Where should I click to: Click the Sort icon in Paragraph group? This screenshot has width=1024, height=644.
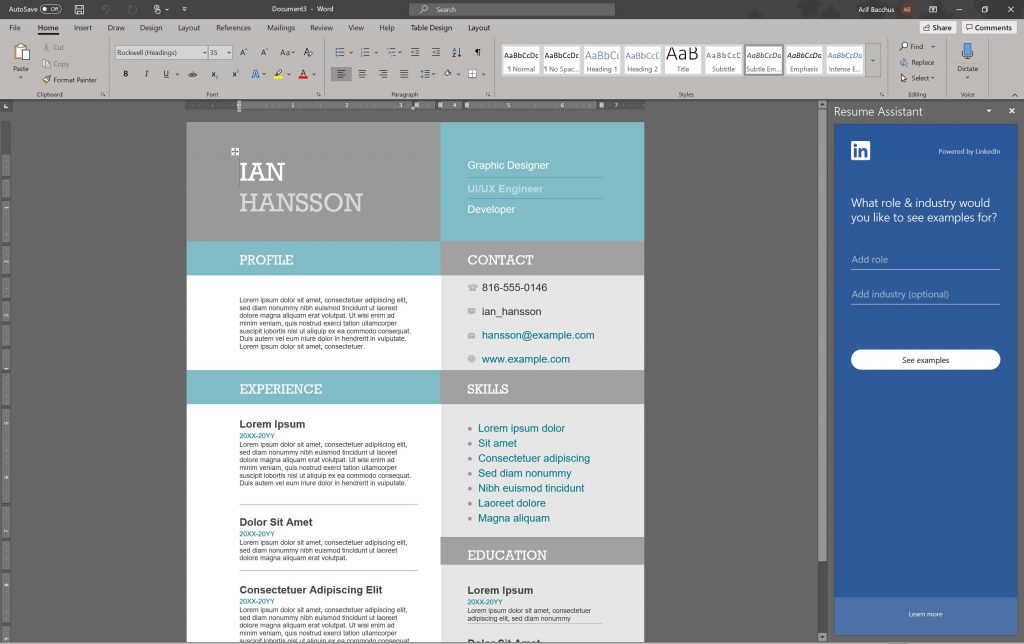457,53
